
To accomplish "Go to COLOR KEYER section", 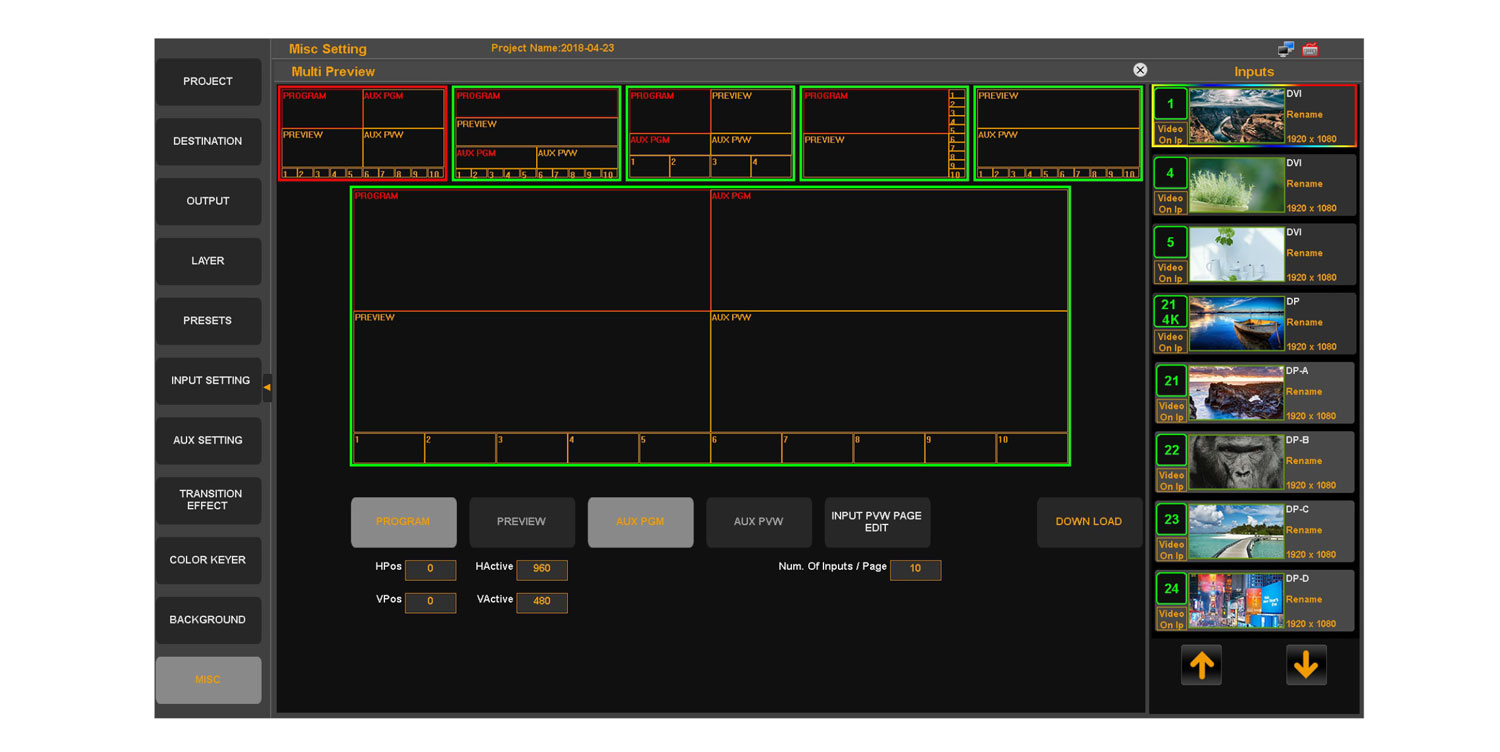I will click(x=208, y=560).
